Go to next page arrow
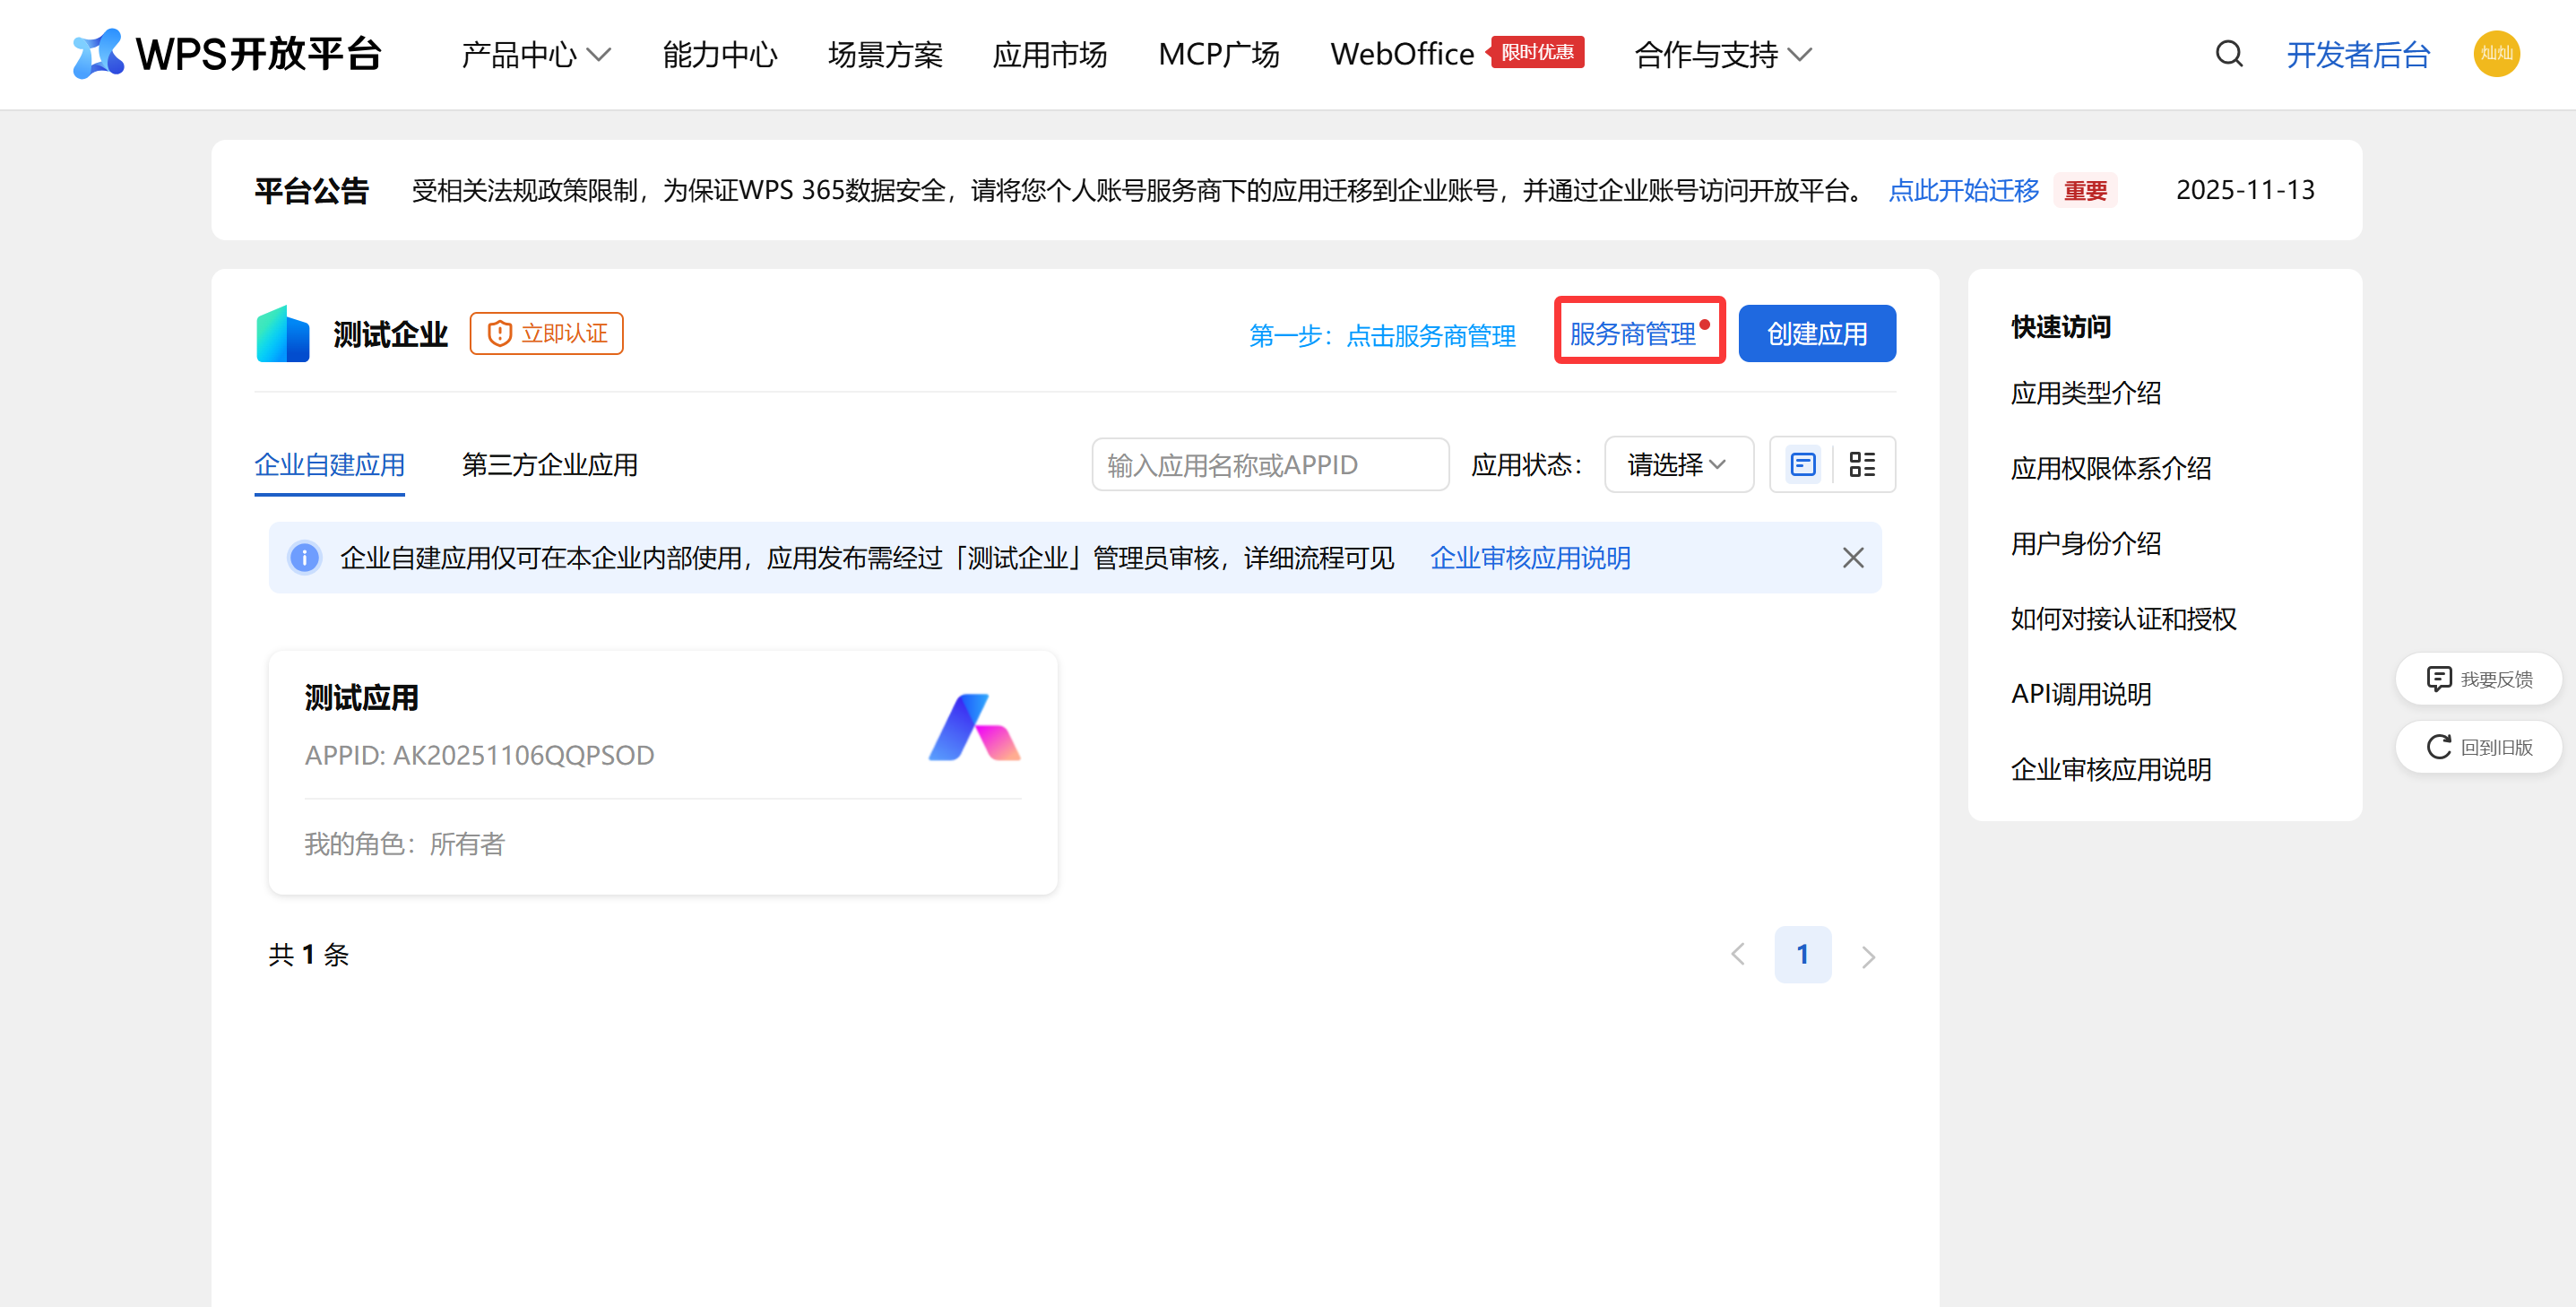 coord(1867,956)
